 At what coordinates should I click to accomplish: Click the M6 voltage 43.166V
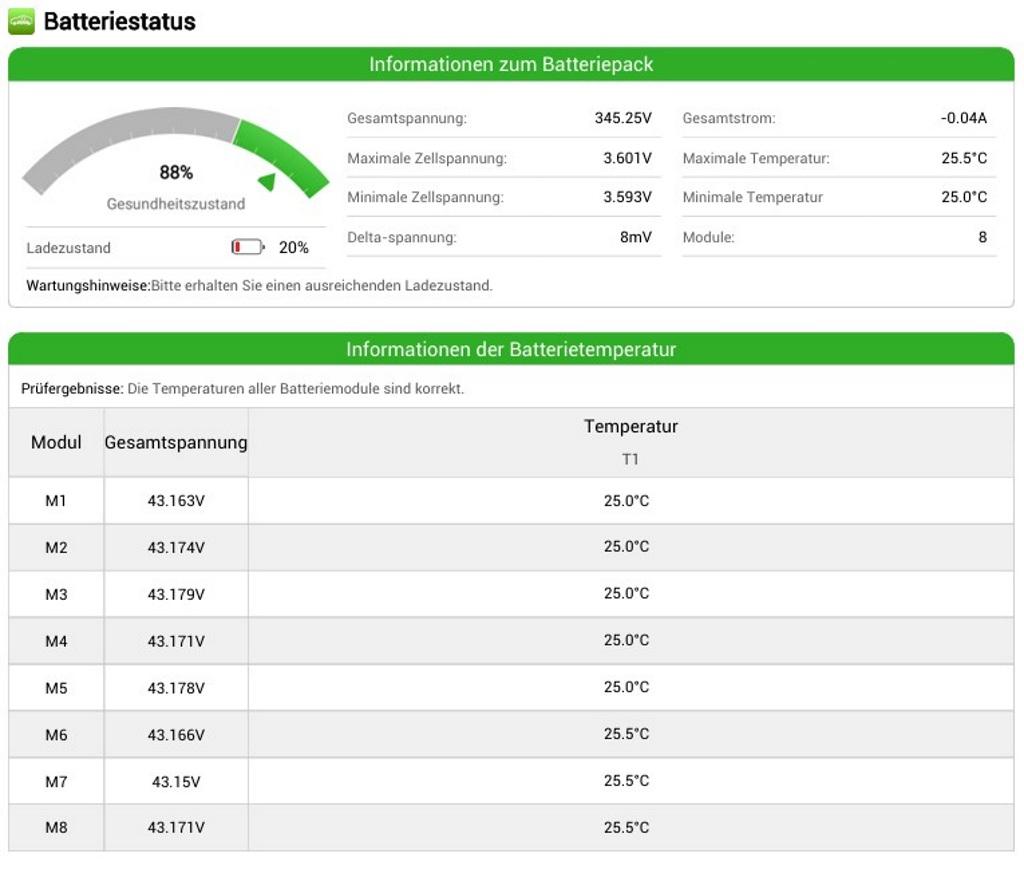point(176,735)
